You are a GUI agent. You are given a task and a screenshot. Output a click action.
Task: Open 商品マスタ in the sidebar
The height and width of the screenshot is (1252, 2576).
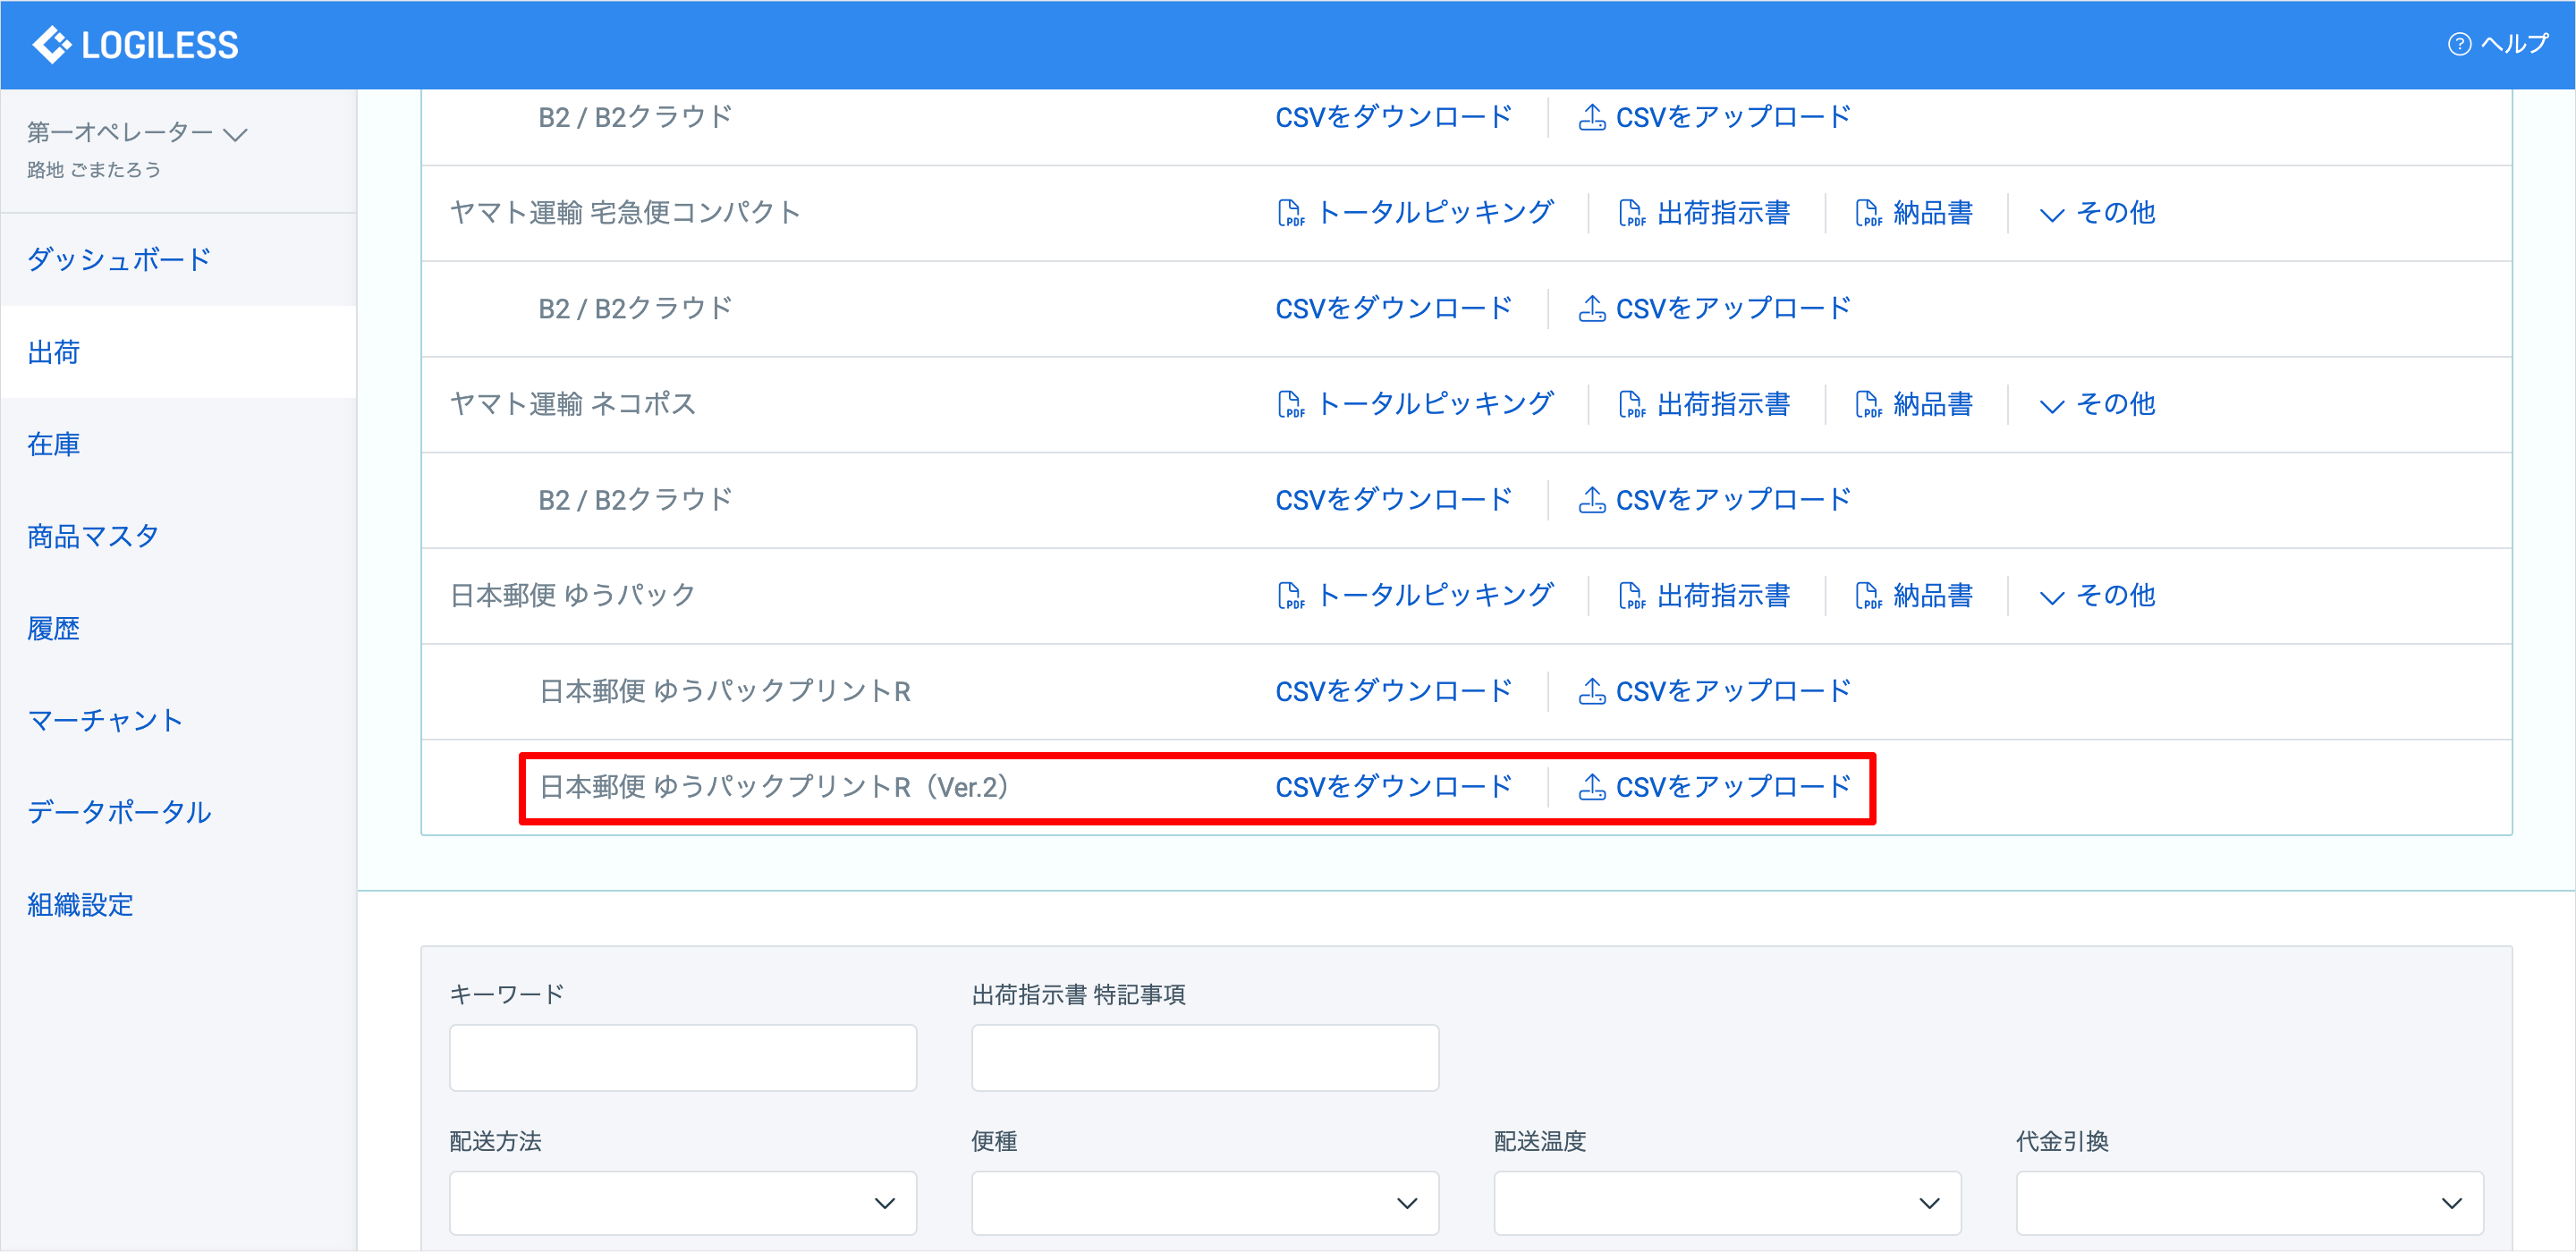pos(93,536)
